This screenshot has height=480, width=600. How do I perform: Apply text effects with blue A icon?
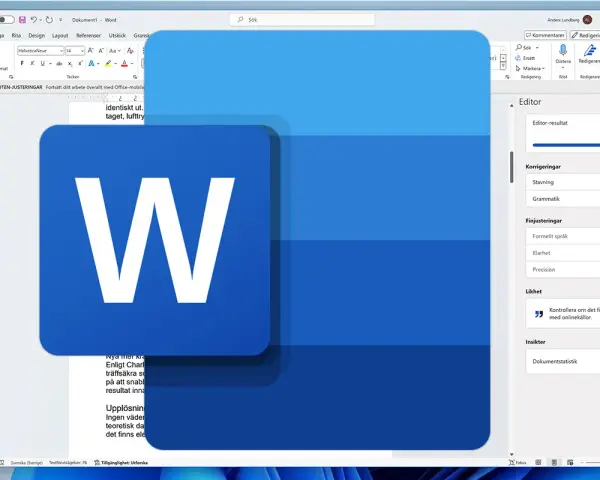pos(91,64)
